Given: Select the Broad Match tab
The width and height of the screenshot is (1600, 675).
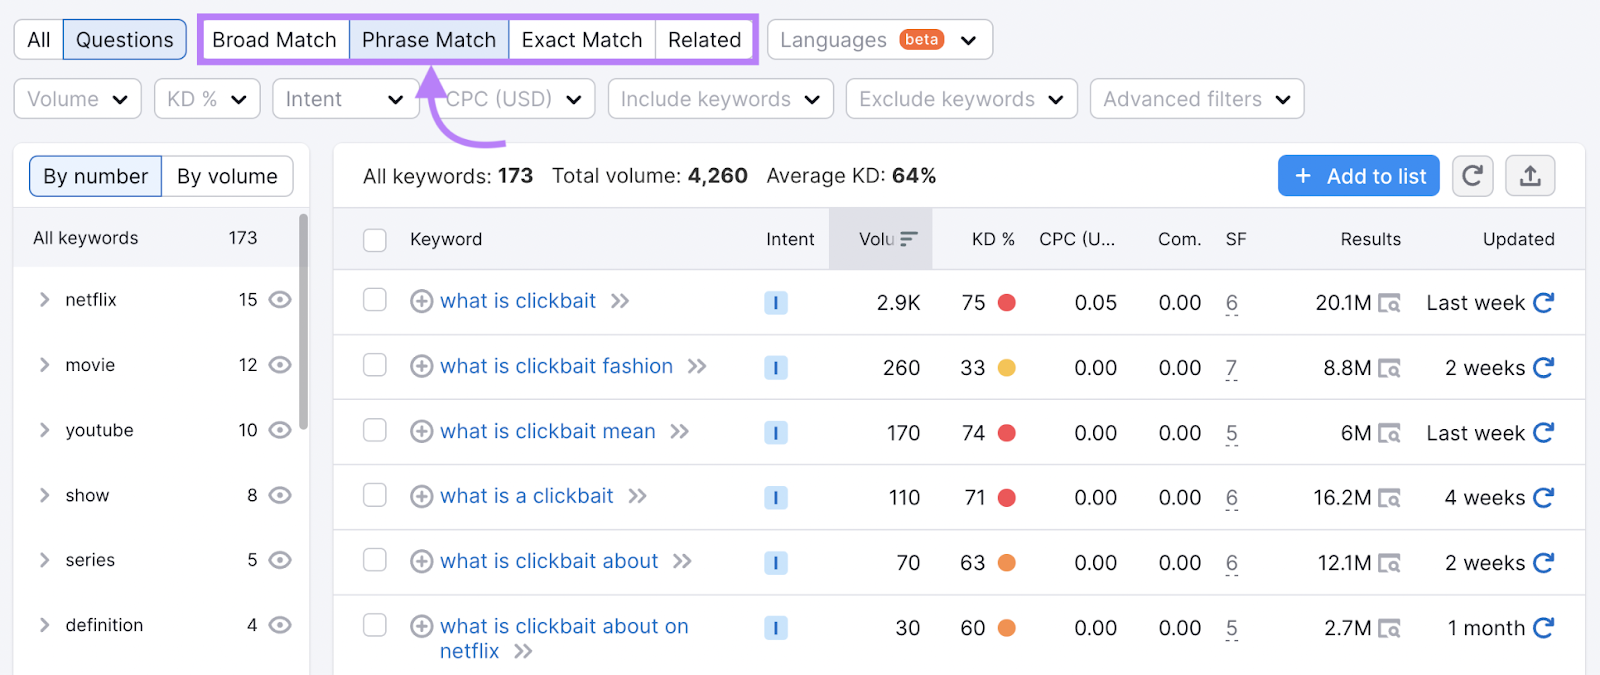Looking at the screenshot, I should coord(274,40).
